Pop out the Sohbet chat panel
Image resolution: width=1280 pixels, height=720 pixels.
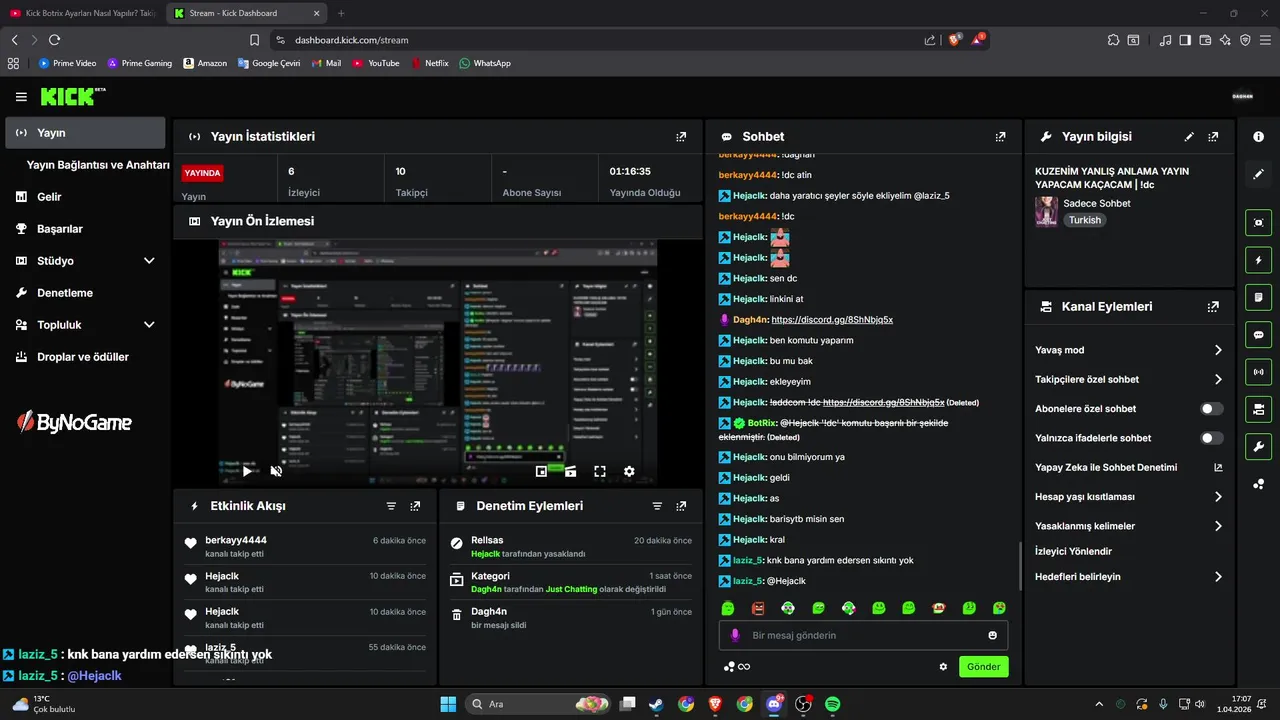(x=1000, y=137)
